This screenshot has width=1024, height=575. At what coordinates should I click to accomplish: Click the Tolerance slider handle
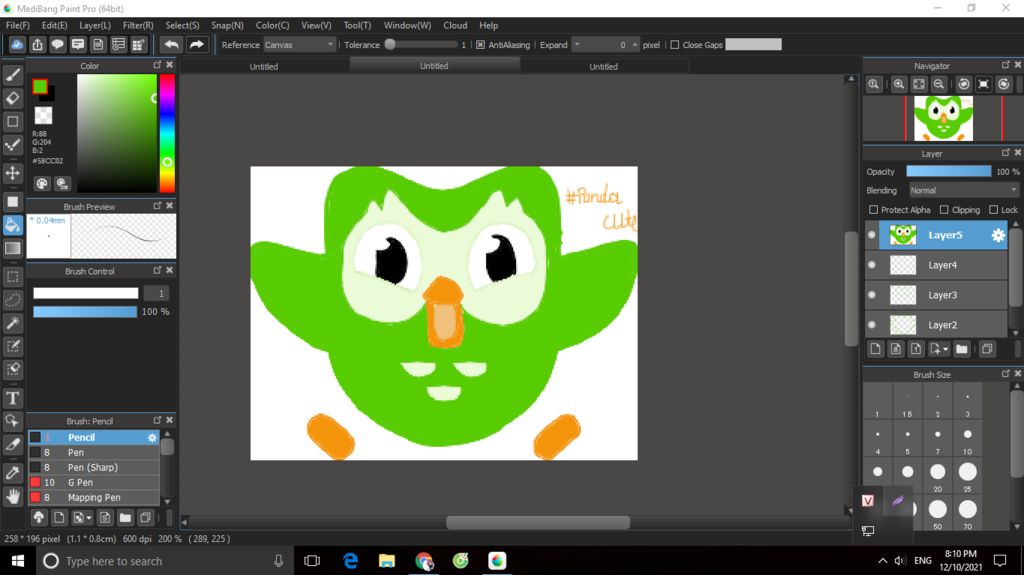(x=390, y=44)
